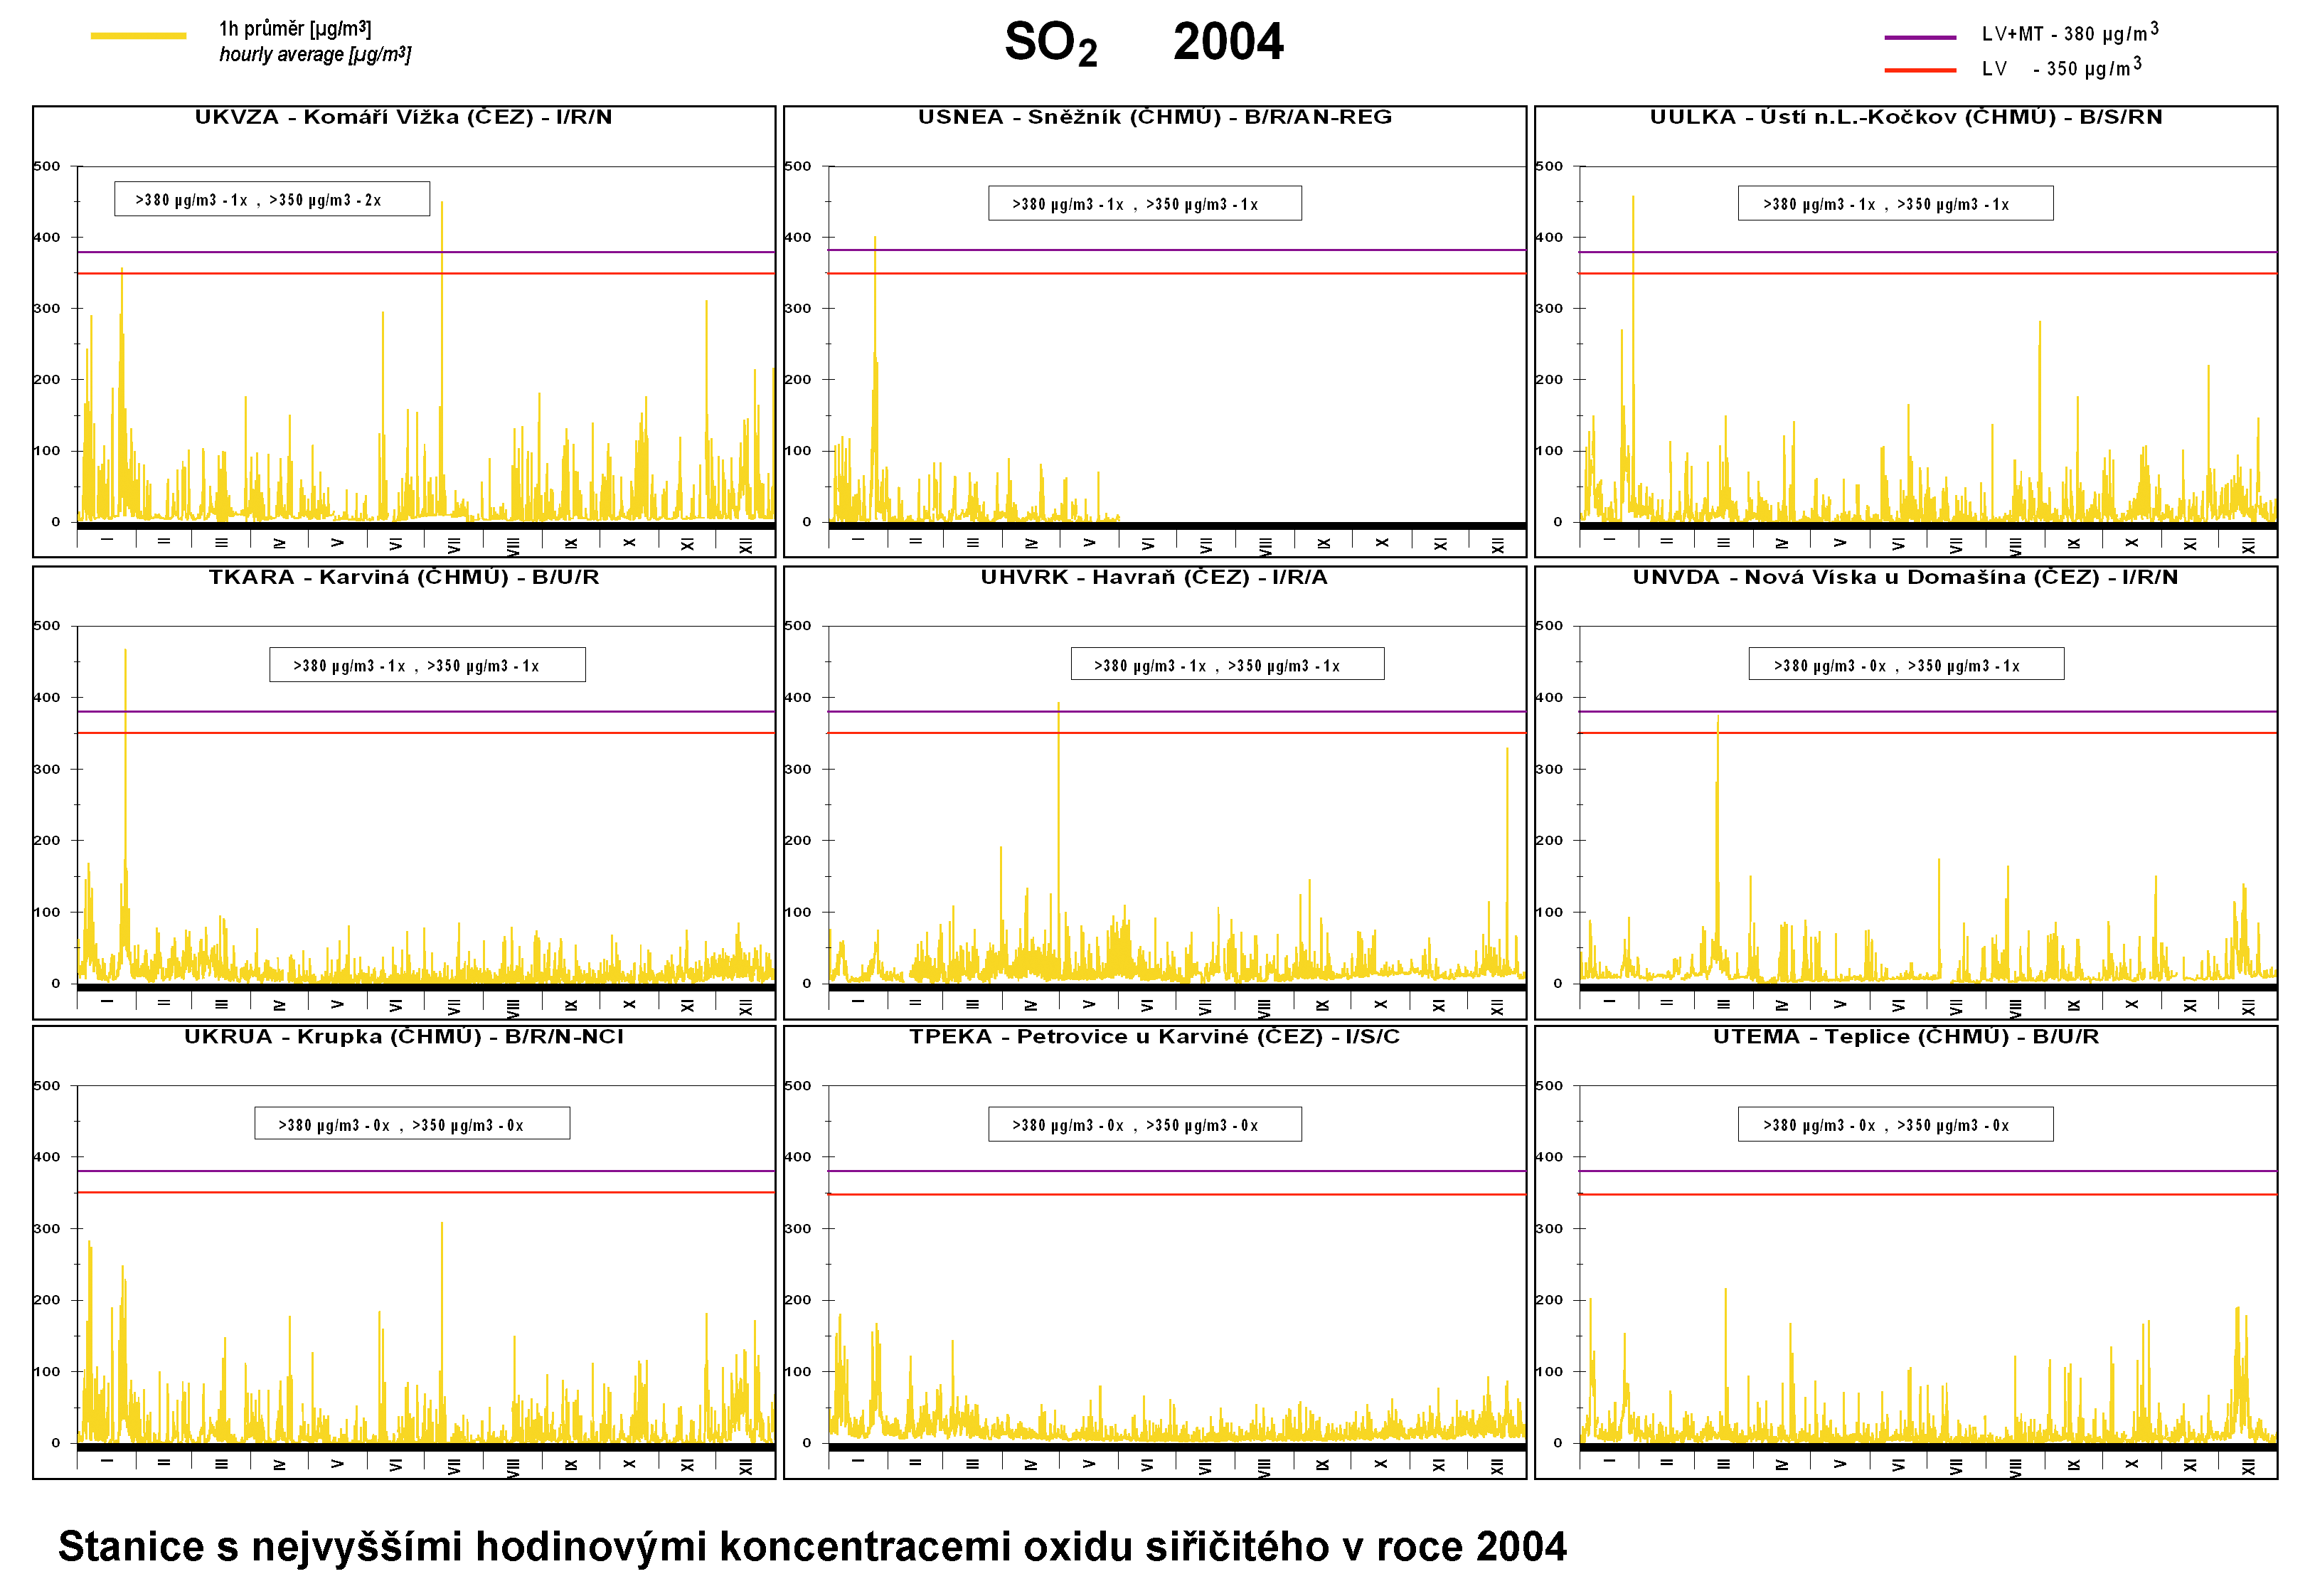Click the TPEKA Petrovice u Karviné title
The height and width of the screenshot is (1596, 2310).
pyautogui.click(x=1154, y=1037)
